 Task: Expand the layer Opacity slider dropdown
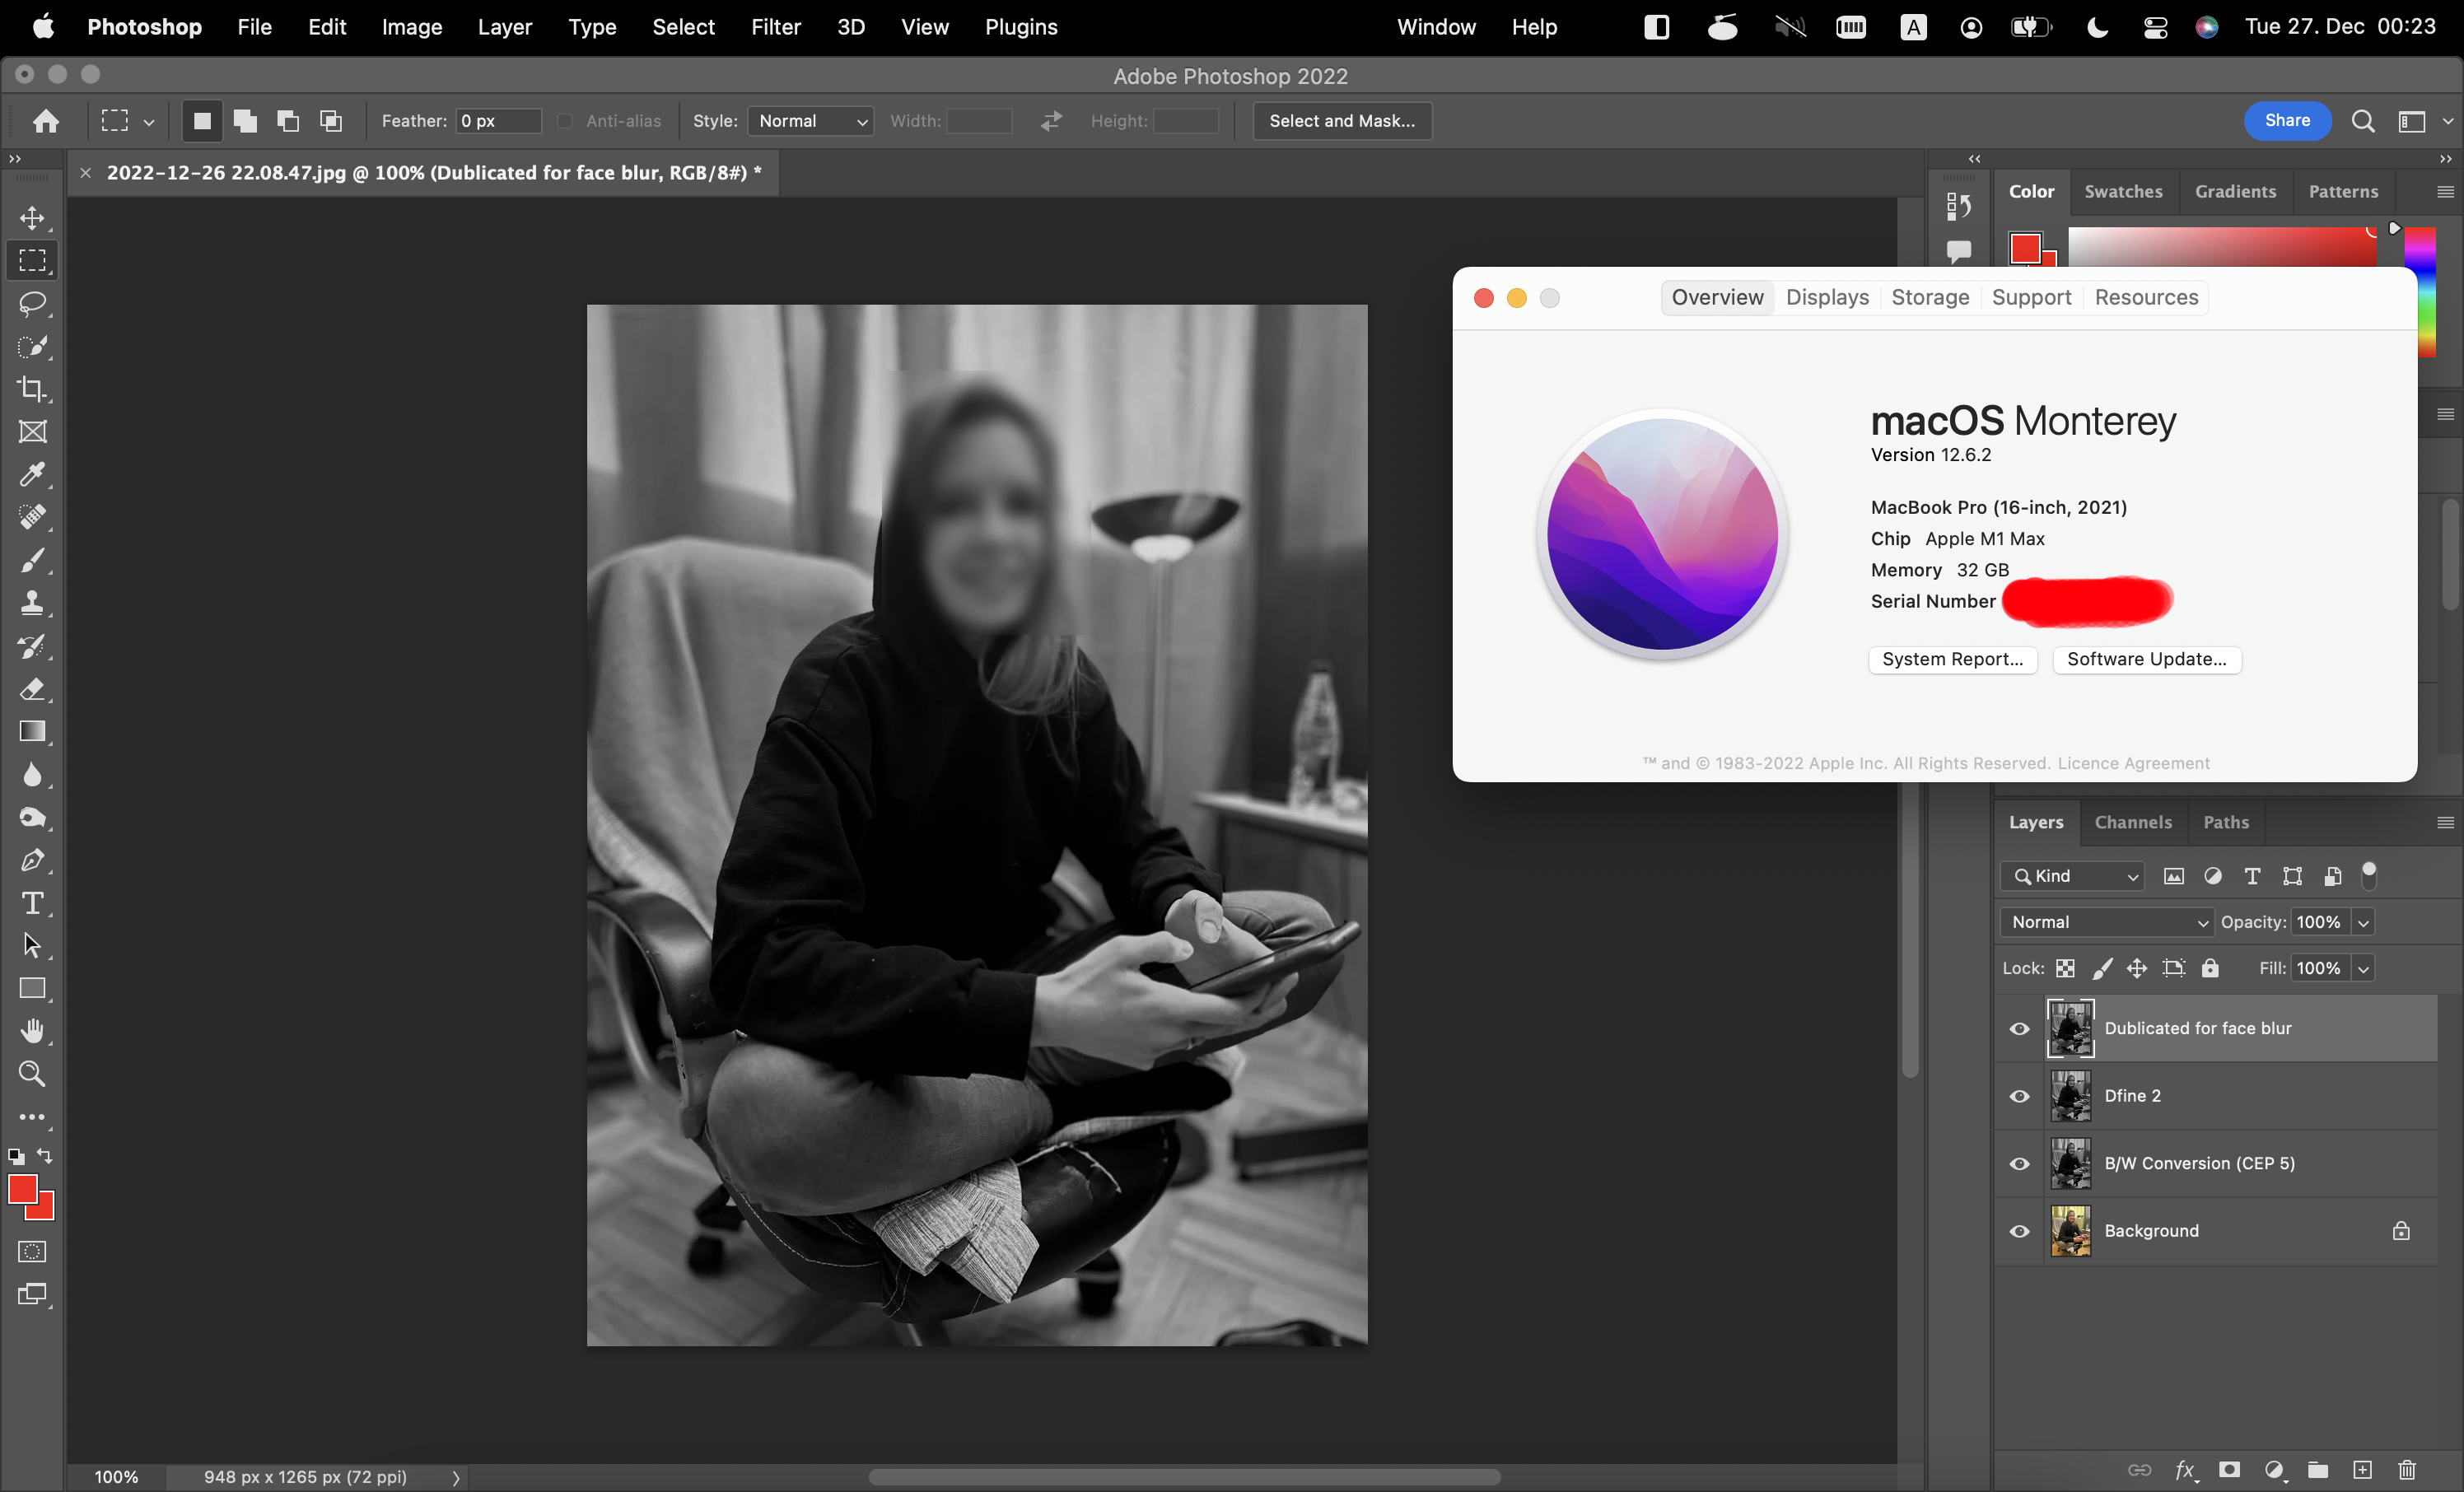(x=2363, y=922)
